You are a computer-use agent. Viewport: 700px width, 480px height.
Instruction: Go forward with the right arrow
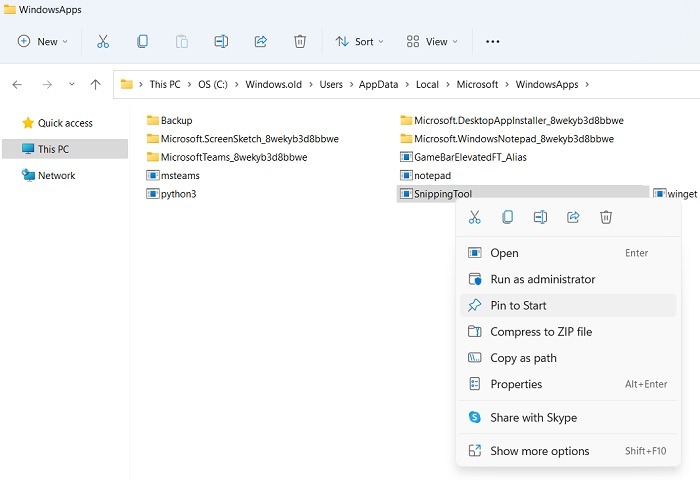[x=47, y=84]
